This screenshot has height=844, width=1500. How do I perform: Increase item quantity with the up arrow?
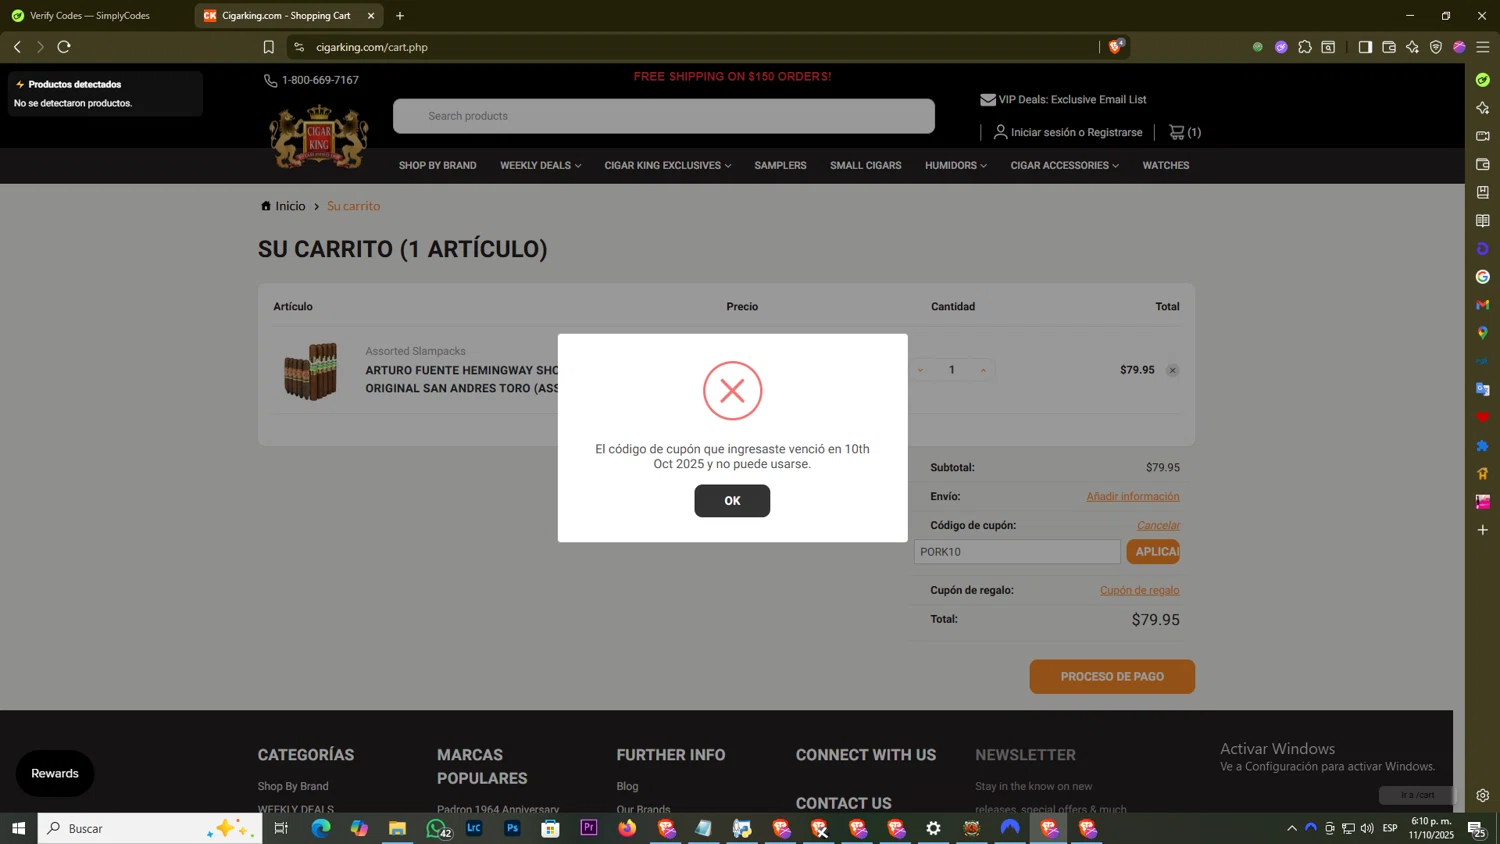(x=983, y=371)
